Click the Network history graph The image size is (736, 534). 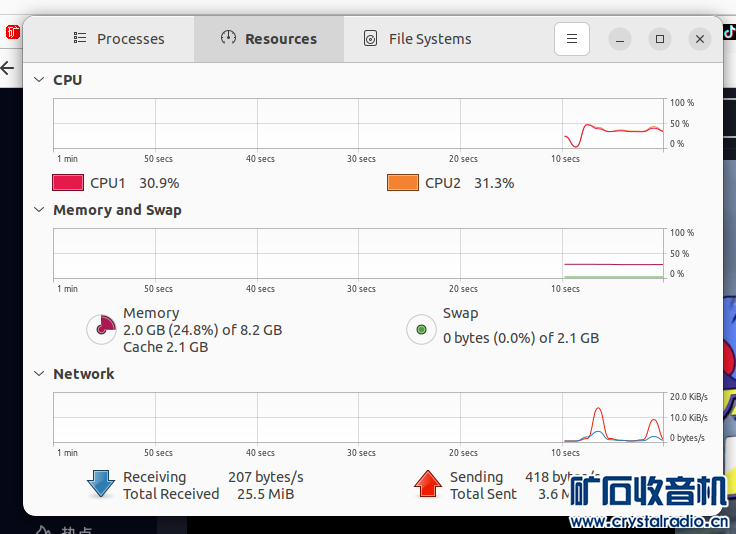[x=359, y=418]
